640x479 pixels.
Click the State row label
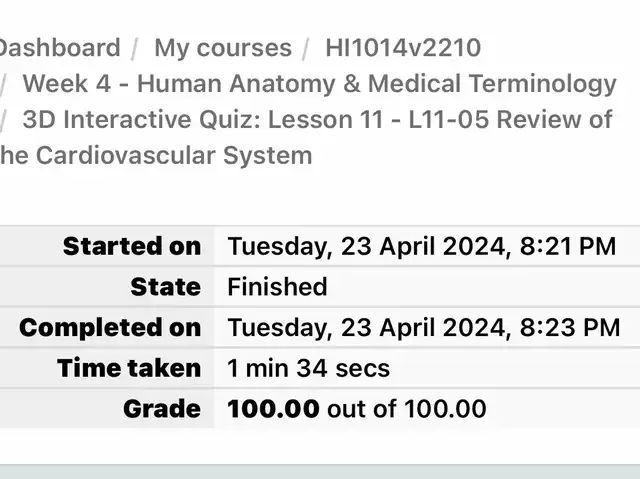click(166, 287)
